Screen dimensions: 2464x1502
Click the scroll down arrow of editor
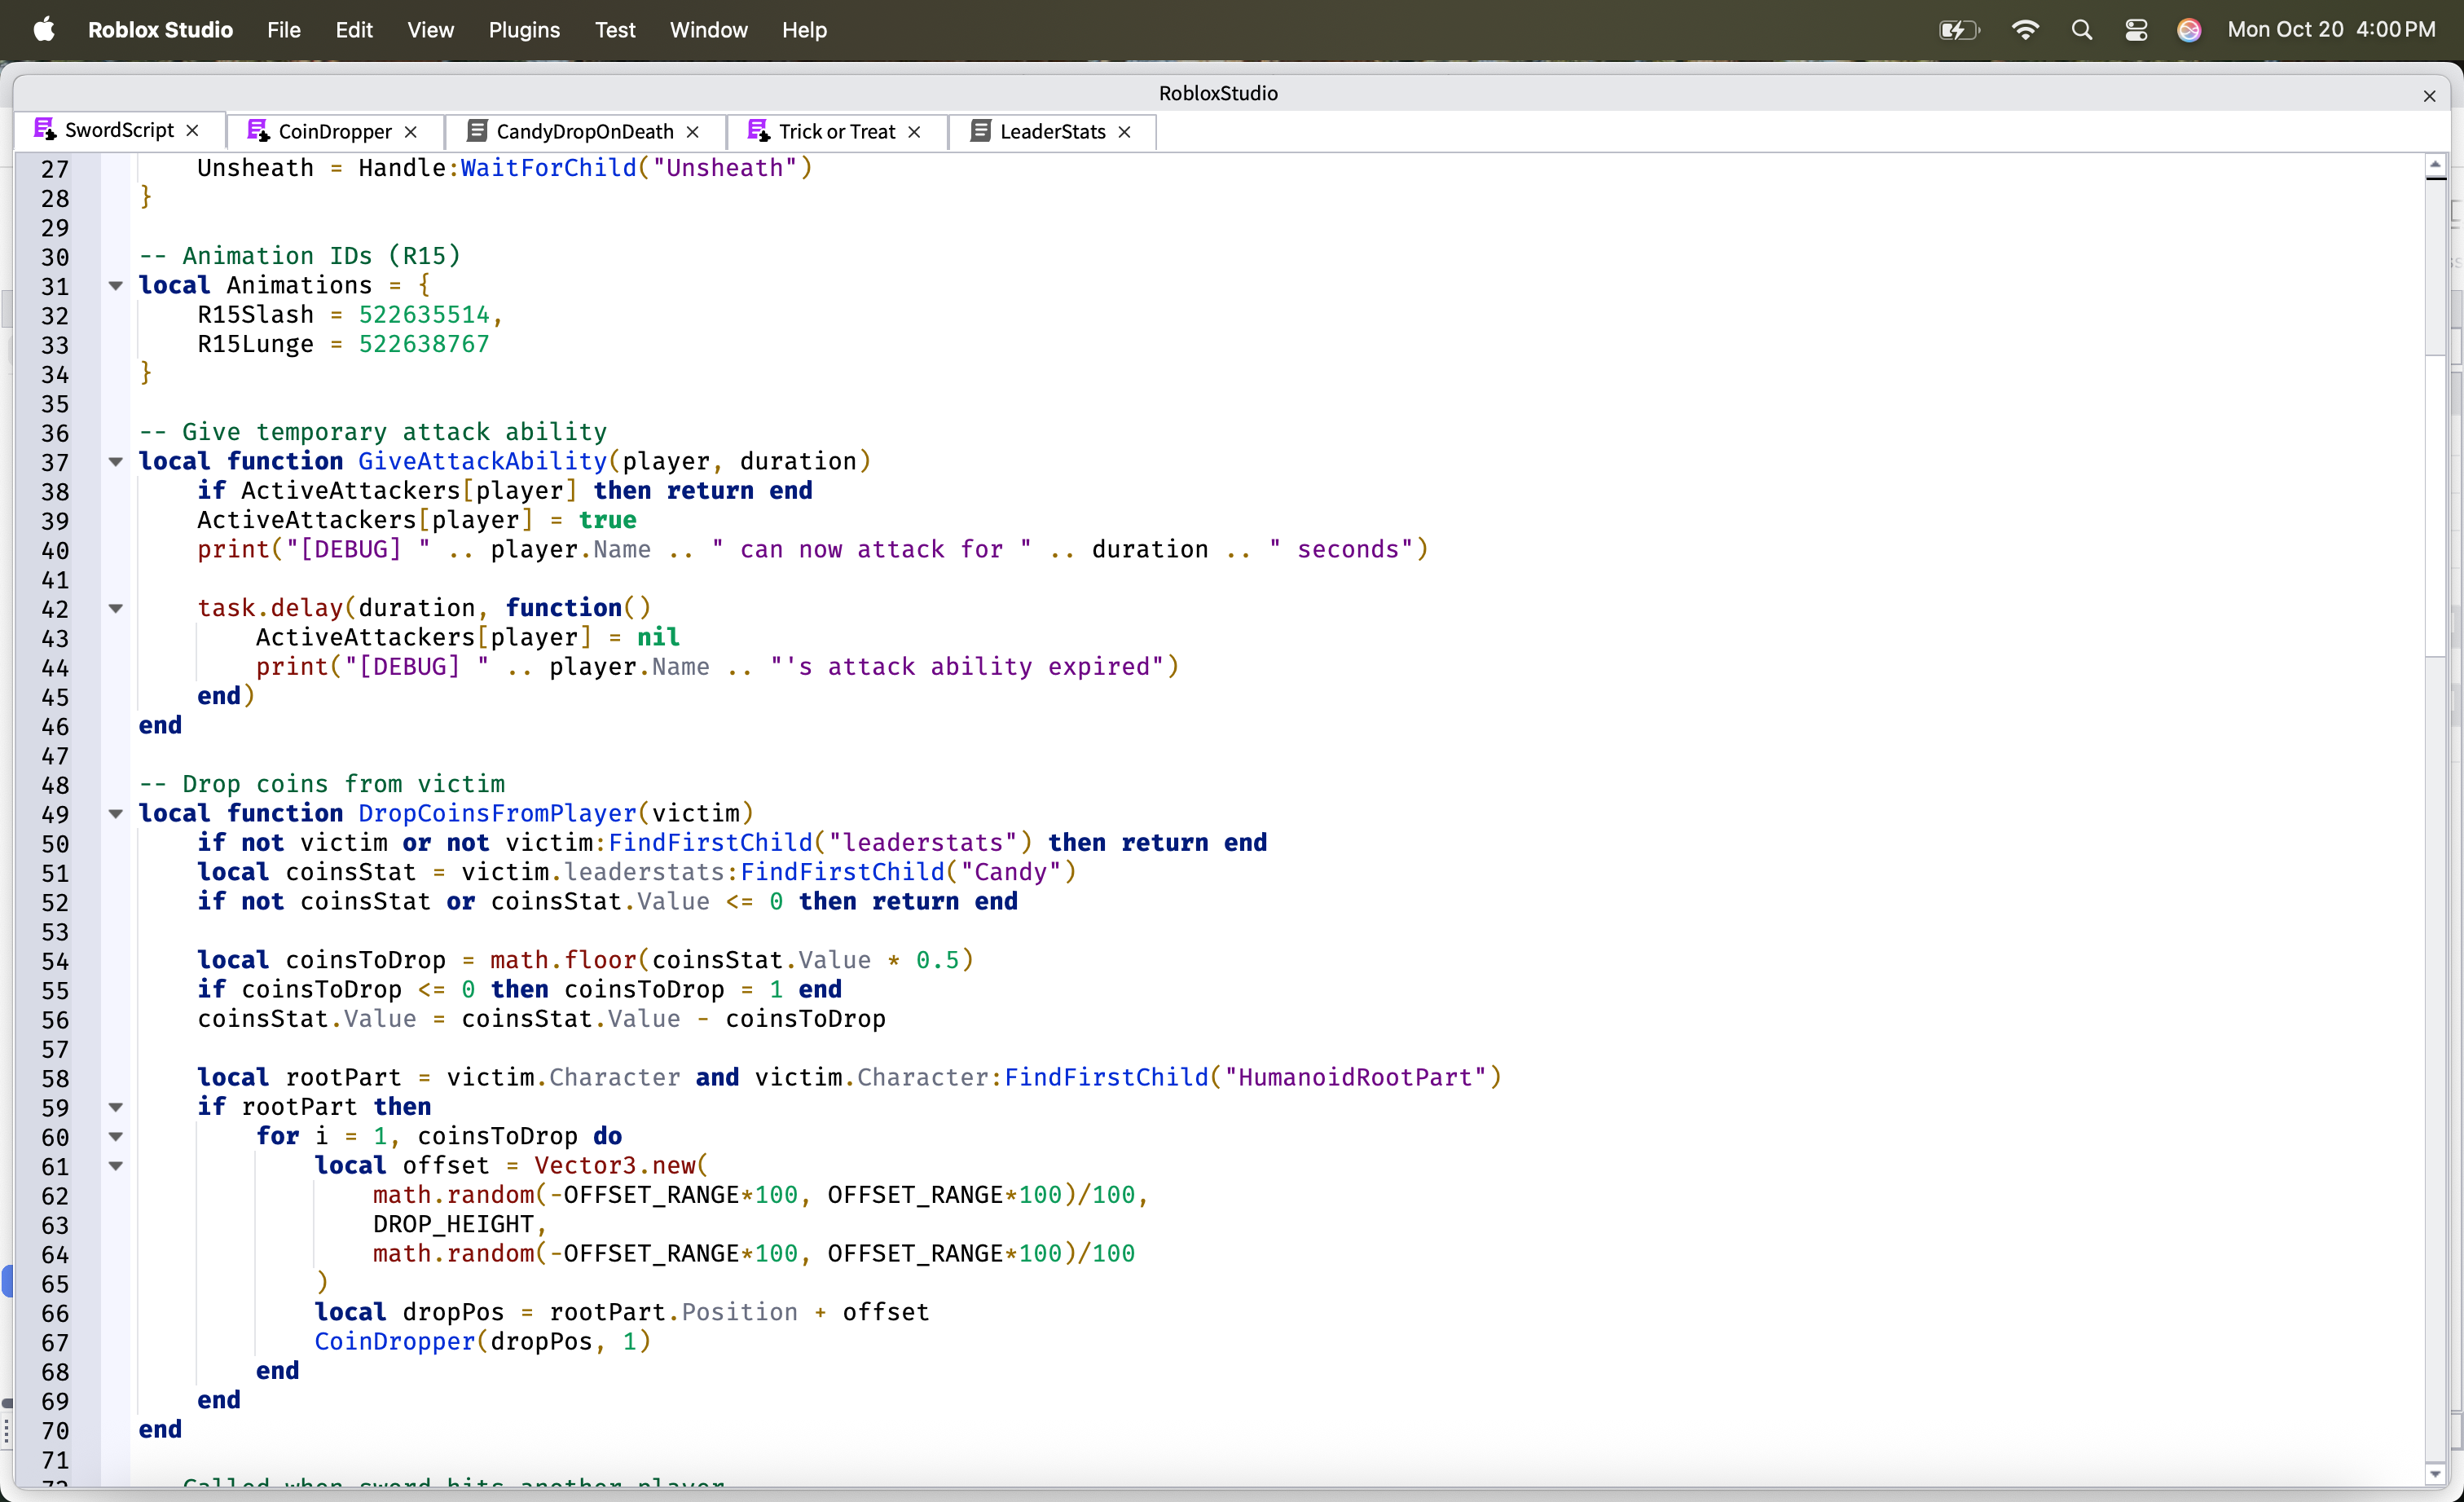[x=2435, y=1474]
